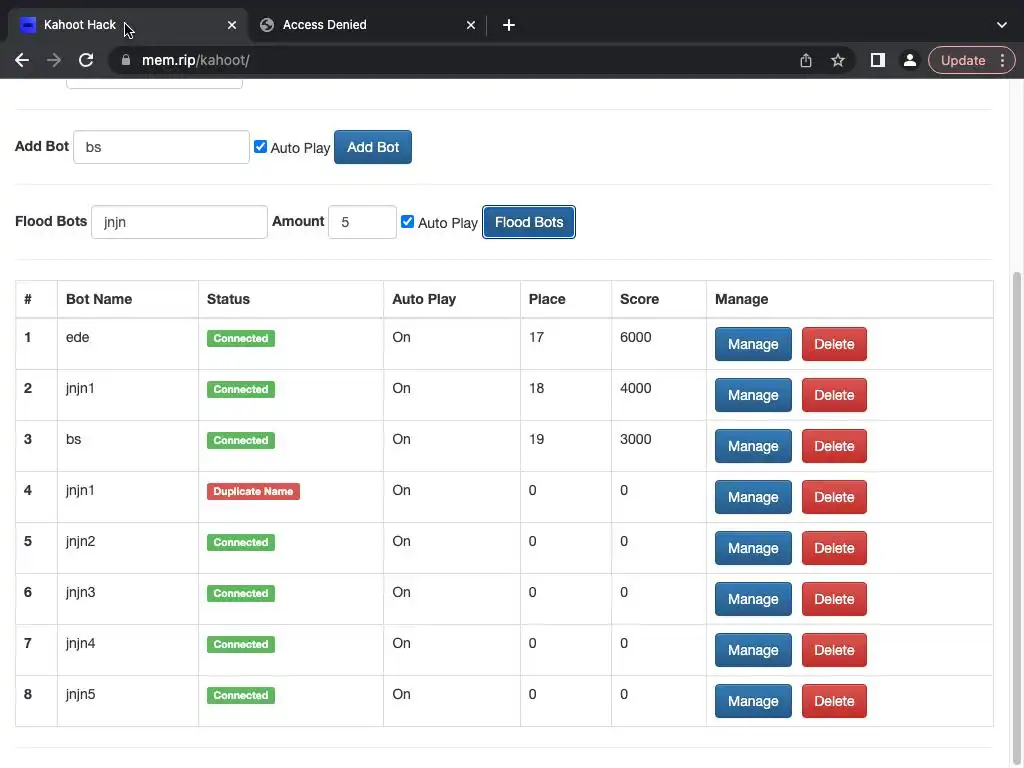This screenshot has width=1024, height=768.
Task: Expand the tab search dropdown
Action: (x=1002, y=25)
